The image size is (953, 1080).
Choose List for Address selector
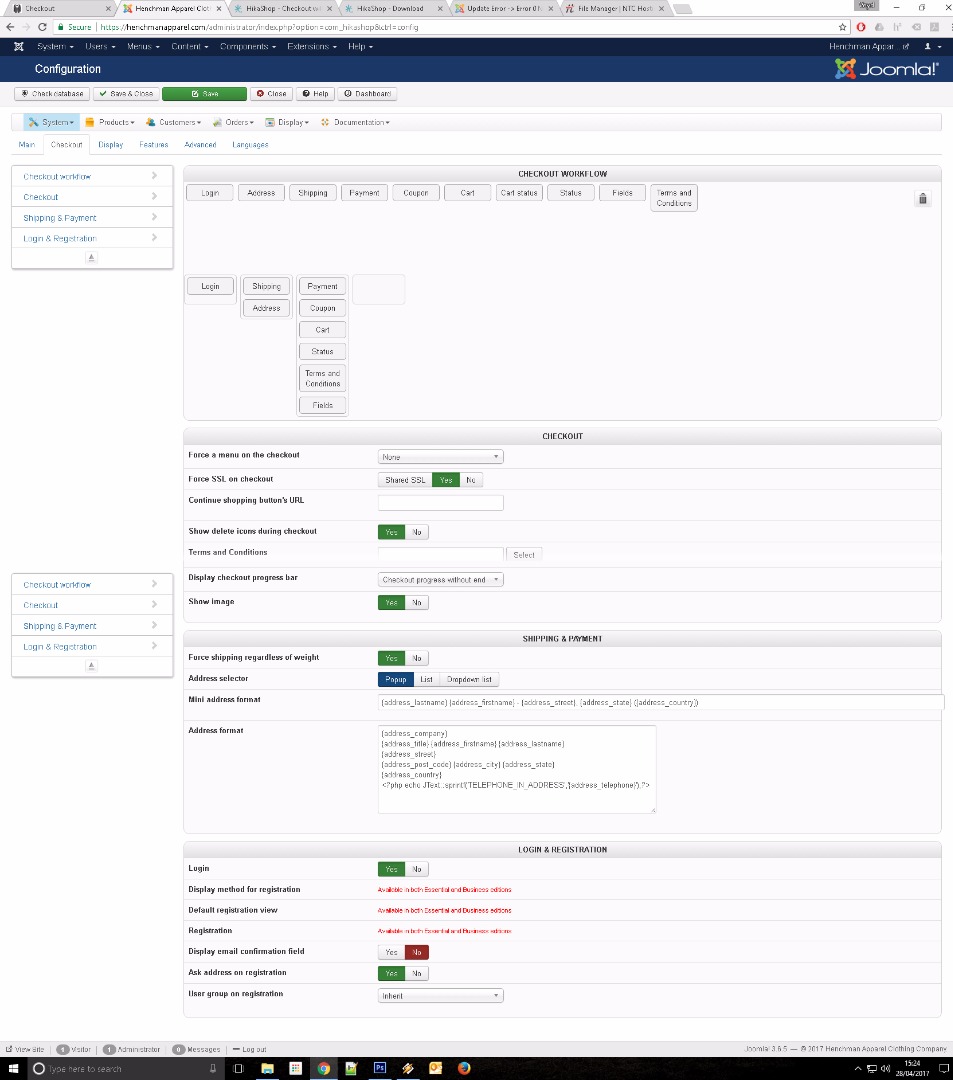click(x=426, y=679)
